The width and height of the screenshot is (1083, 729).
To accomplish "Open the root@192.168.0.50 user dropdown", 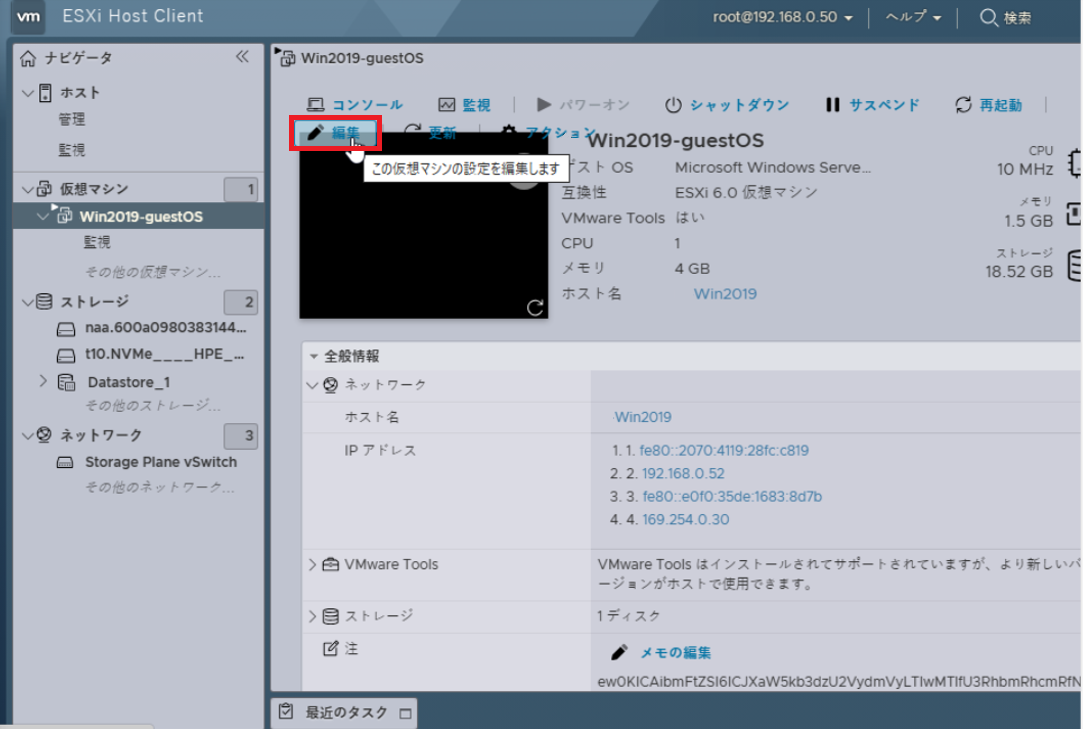I will click(783, 17).
